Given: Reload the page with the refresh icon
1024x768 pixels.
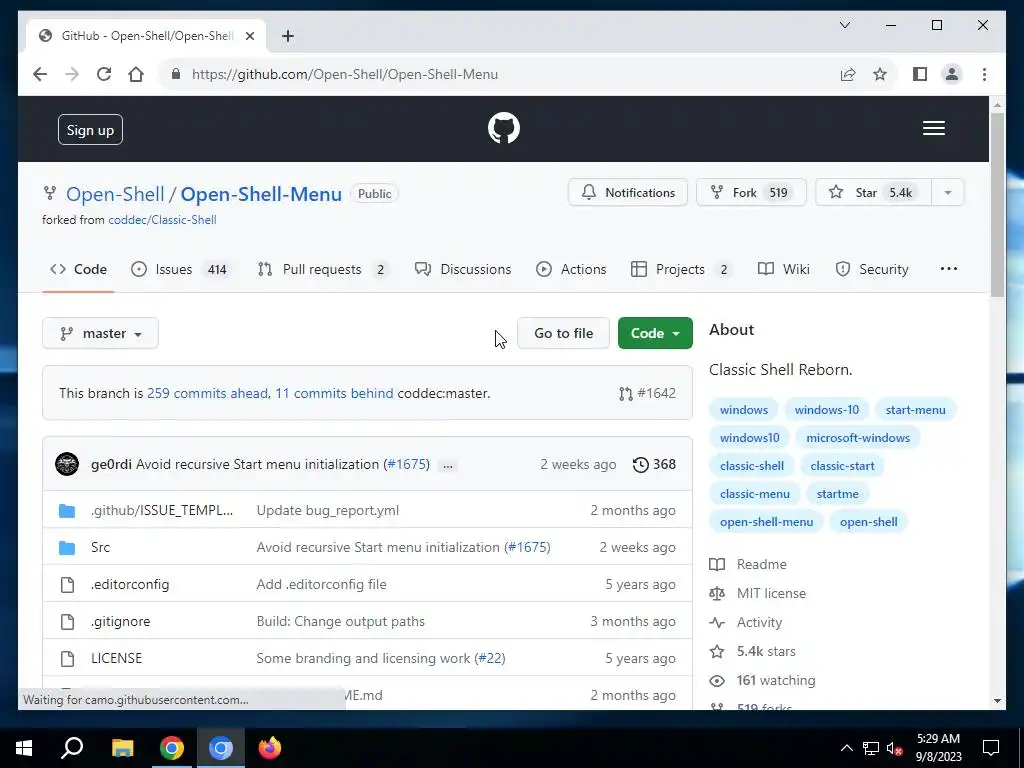Looking at the screenshot, I should pos(104,74).
